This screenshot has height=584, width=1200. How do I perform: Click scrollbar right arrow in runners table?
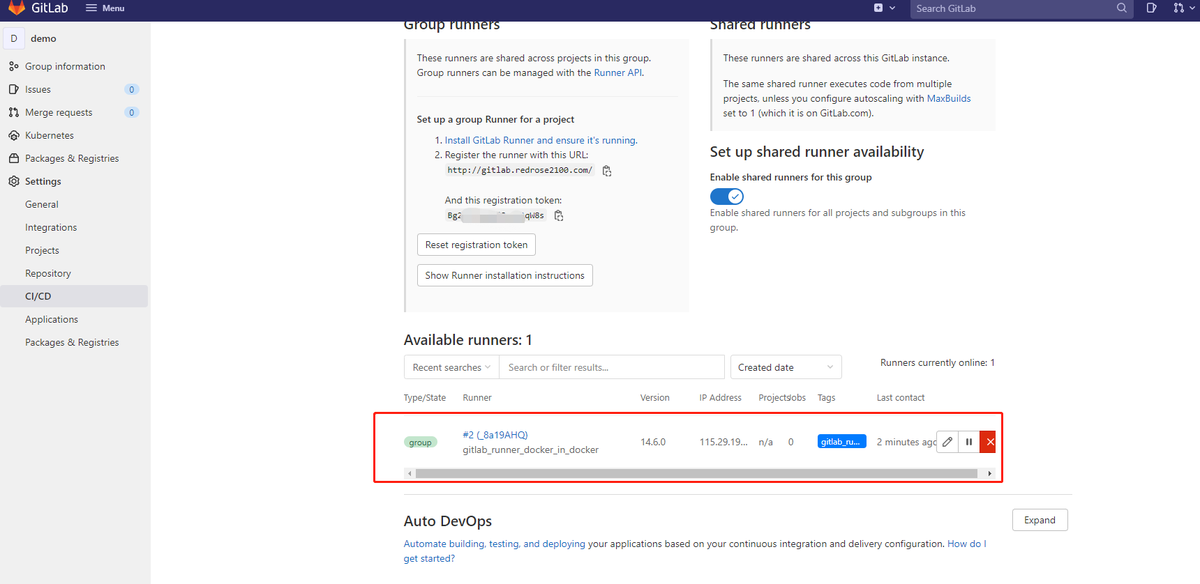(x=990, y=473)
